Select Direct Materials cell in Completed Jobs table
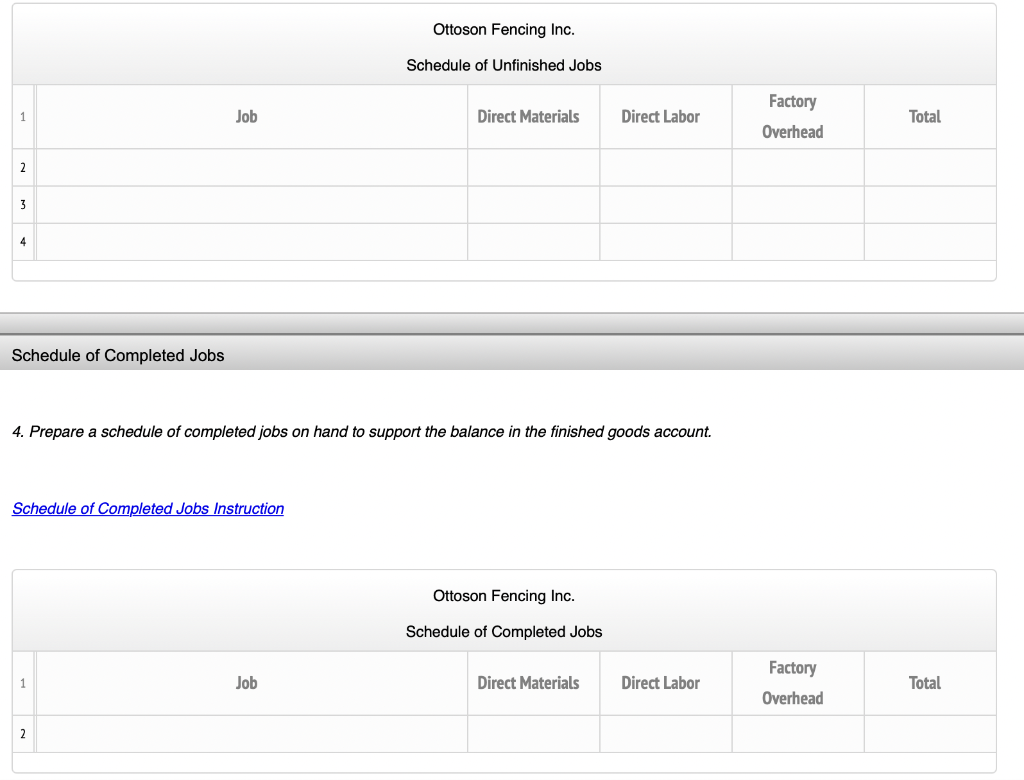Viewport: 1024px width, 780px height. 533,734
